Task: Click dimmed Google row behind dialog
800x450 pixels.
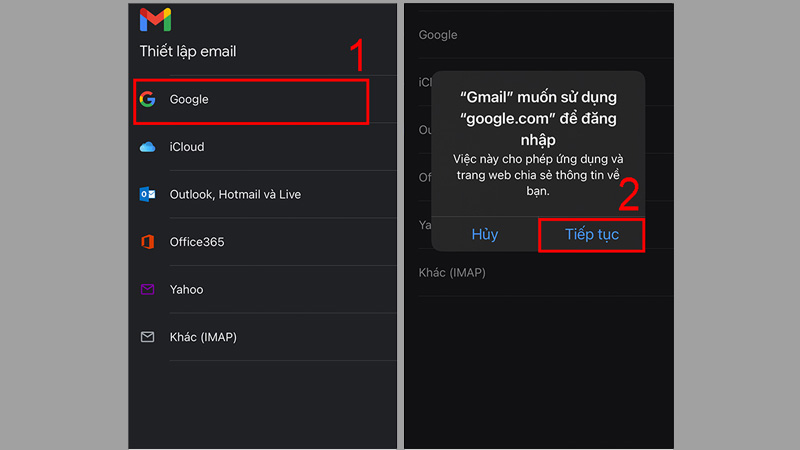Action: [539, 35]
